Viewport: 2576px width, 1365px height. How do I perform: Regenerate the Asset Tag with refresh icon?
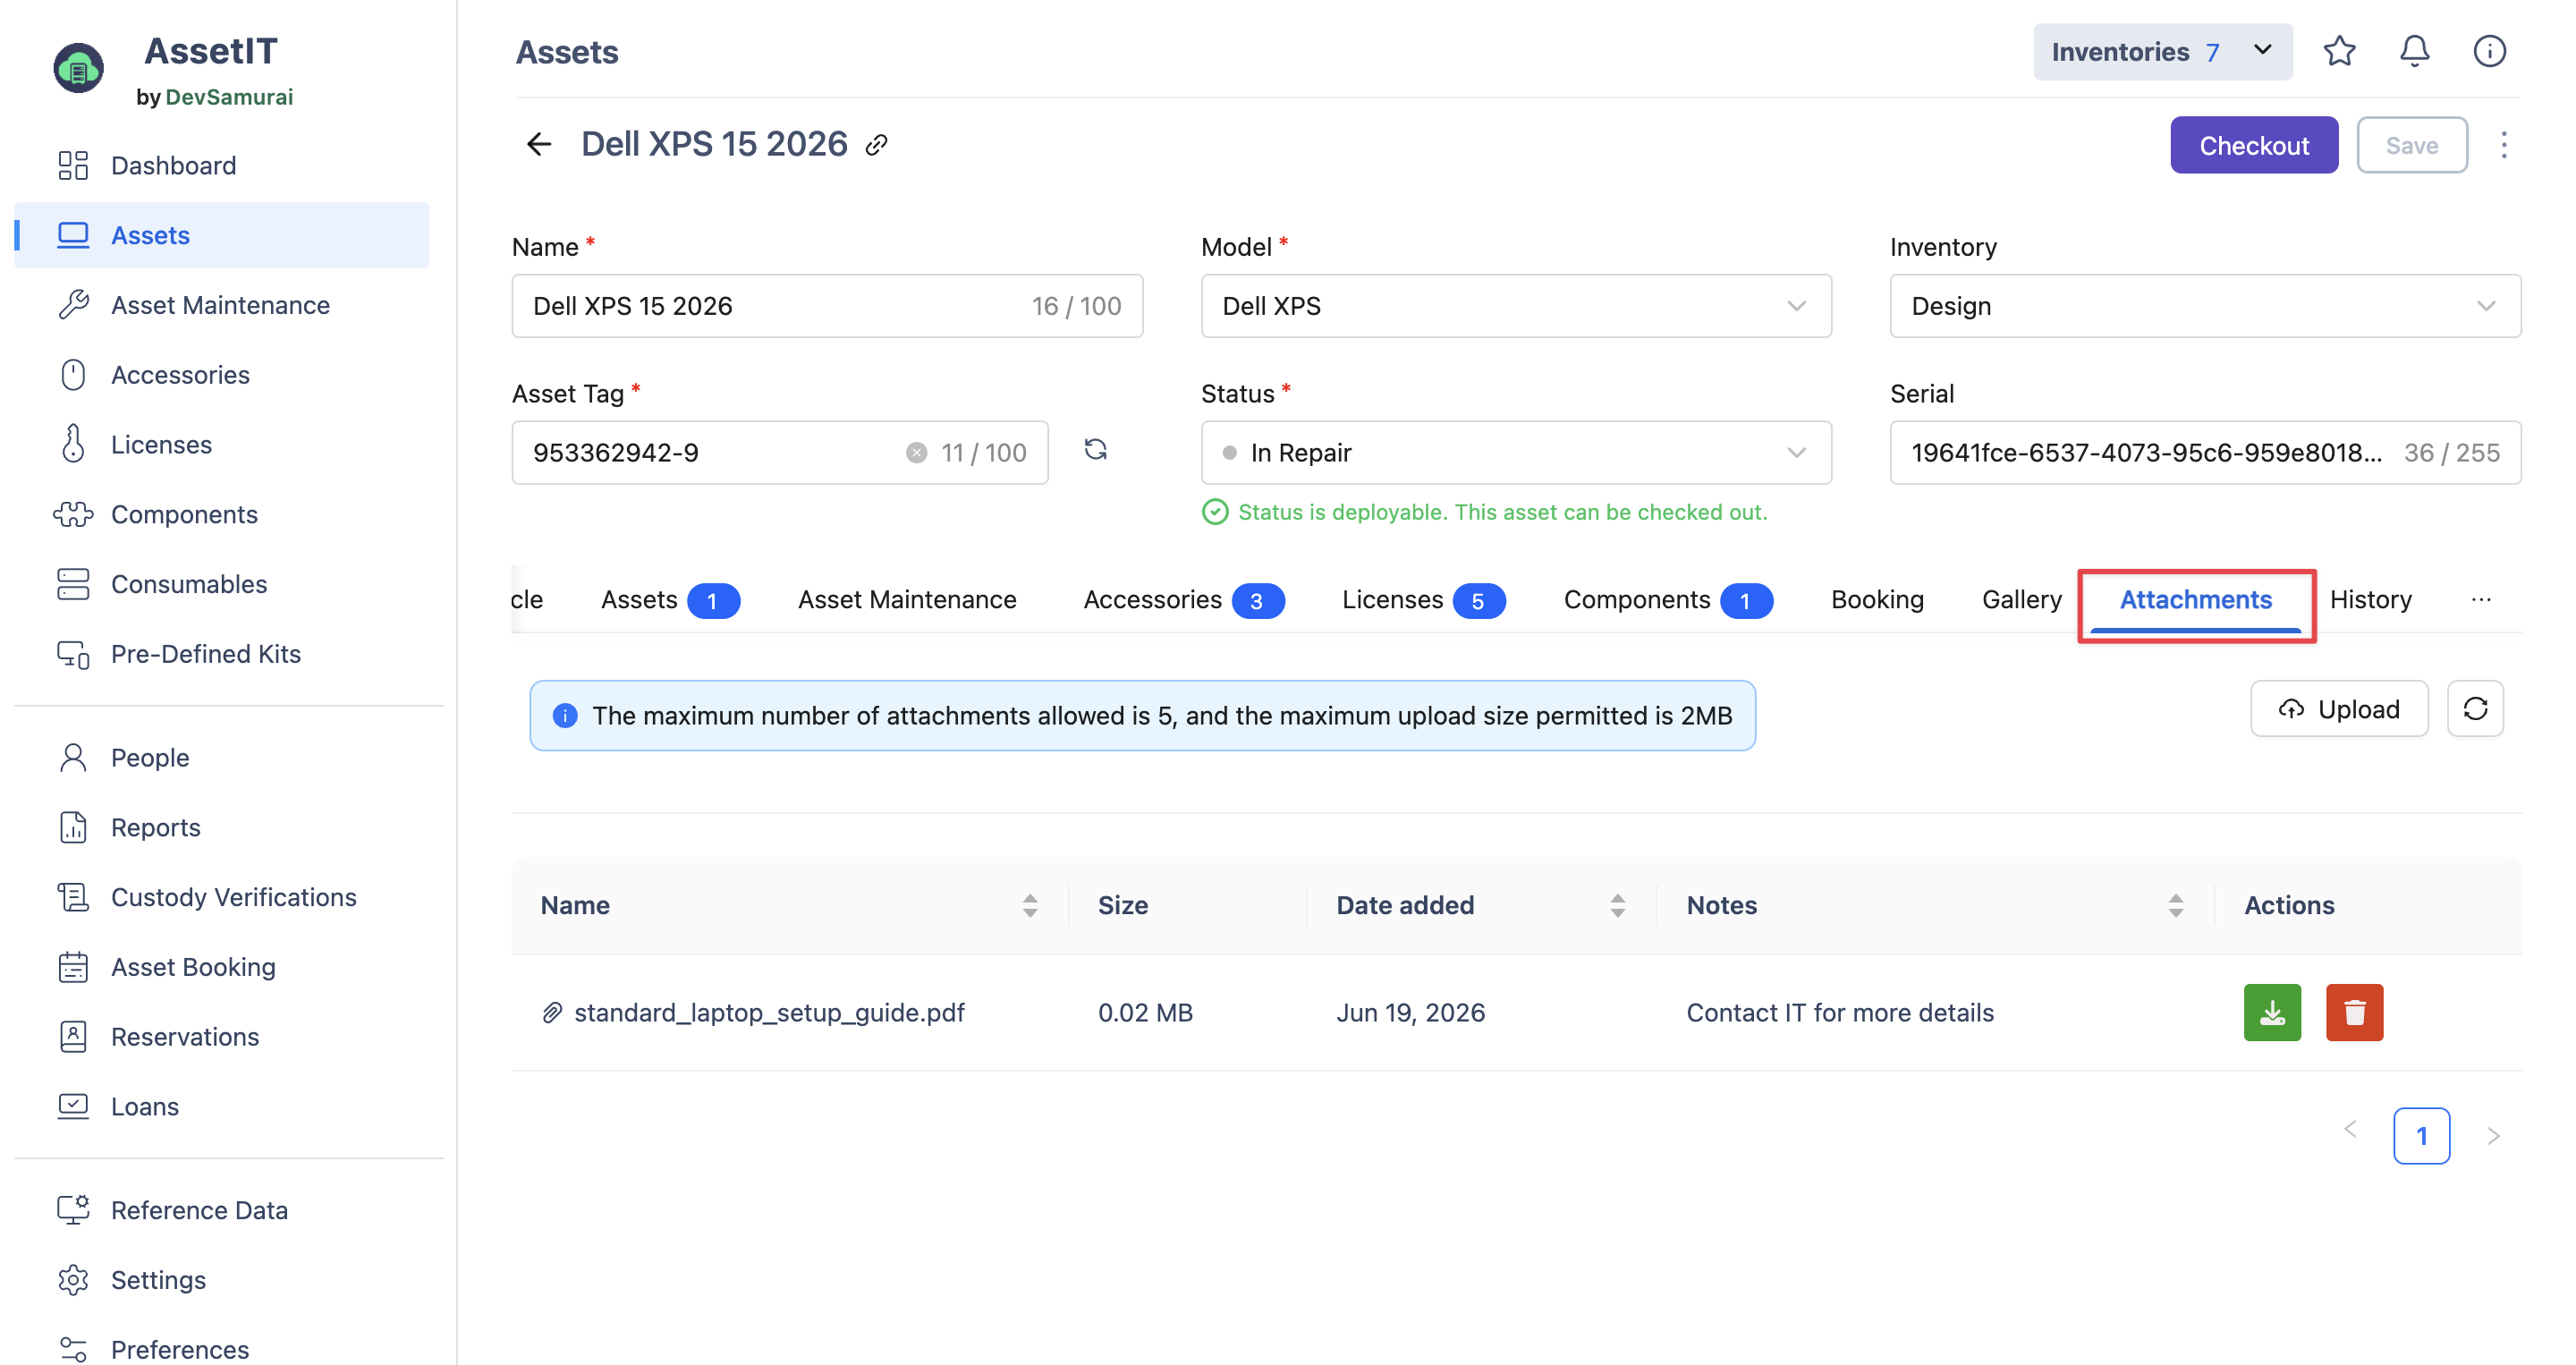(x=1096, y=450)
